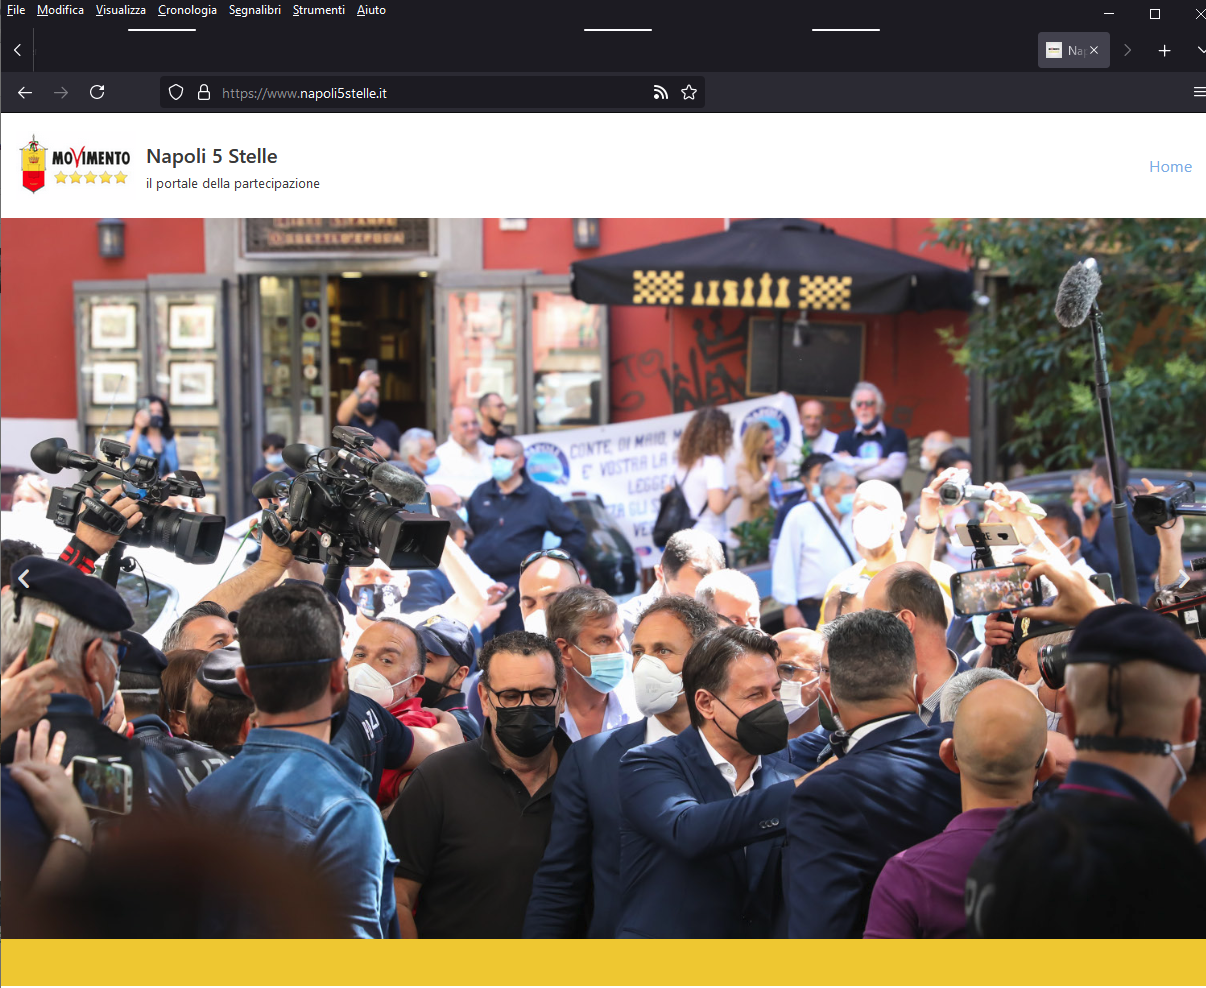Open the tracking protection shield icon
Screen dimensions: 1206x988
[176, 93]
